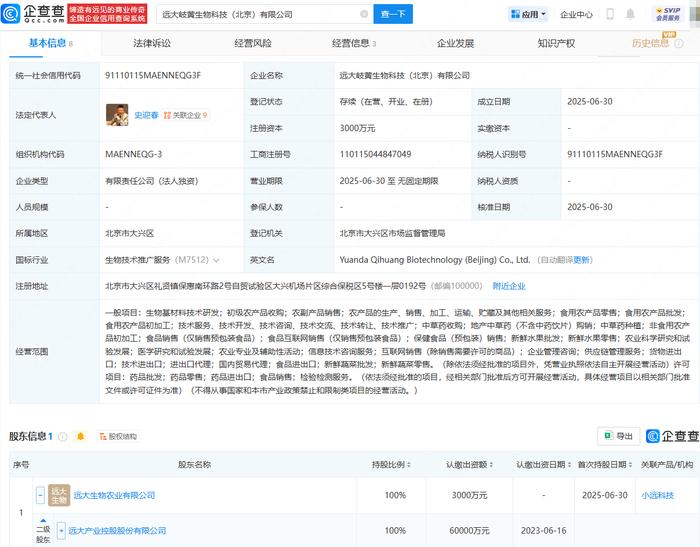
Task: Click info icon beside 历史信息 tab
Action: (679, 43)
